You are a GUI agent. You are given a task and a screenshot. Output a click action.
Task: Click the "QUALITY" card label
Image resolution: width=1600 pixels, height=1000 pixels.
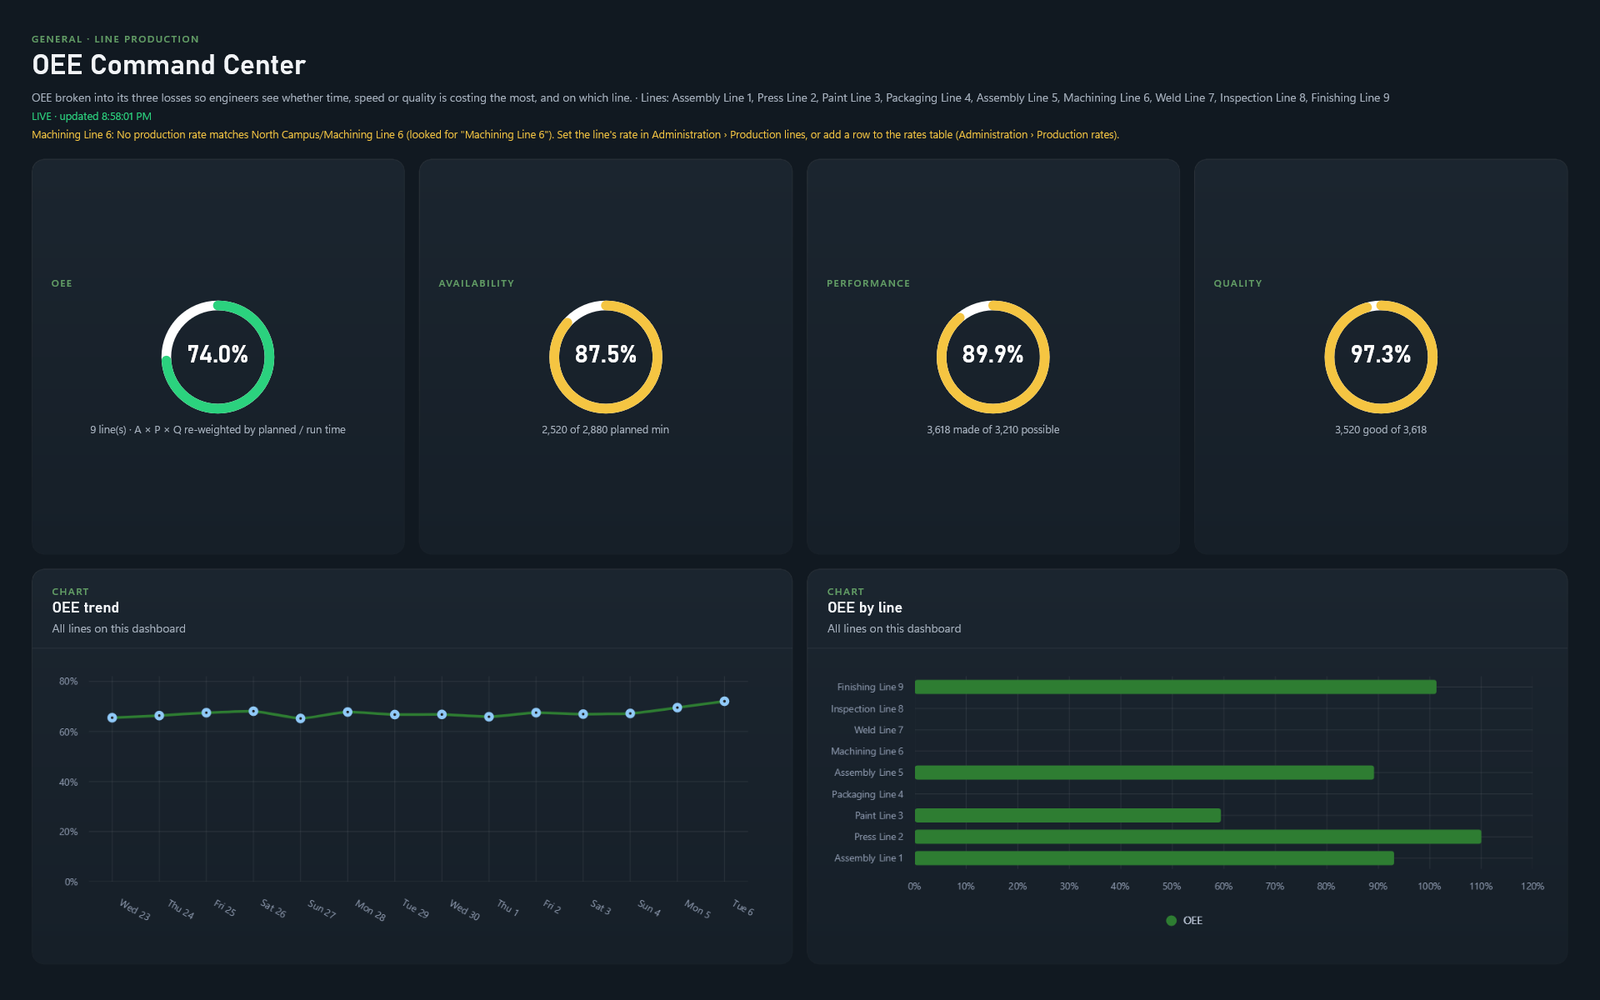pos(1238,284)
